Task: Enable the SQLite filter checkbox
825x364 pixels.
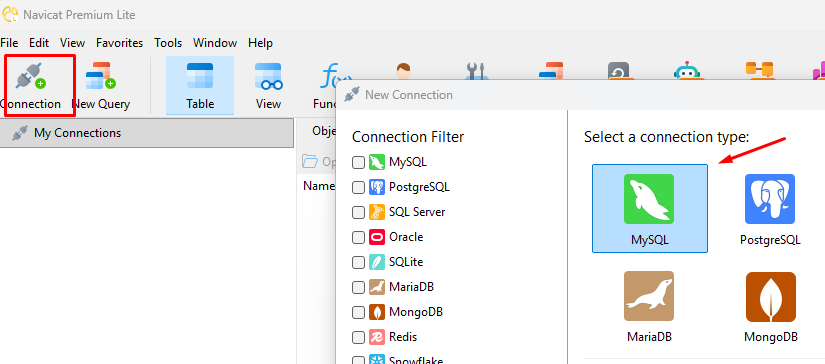Action: pyautogui.click(x=358, y=262)
